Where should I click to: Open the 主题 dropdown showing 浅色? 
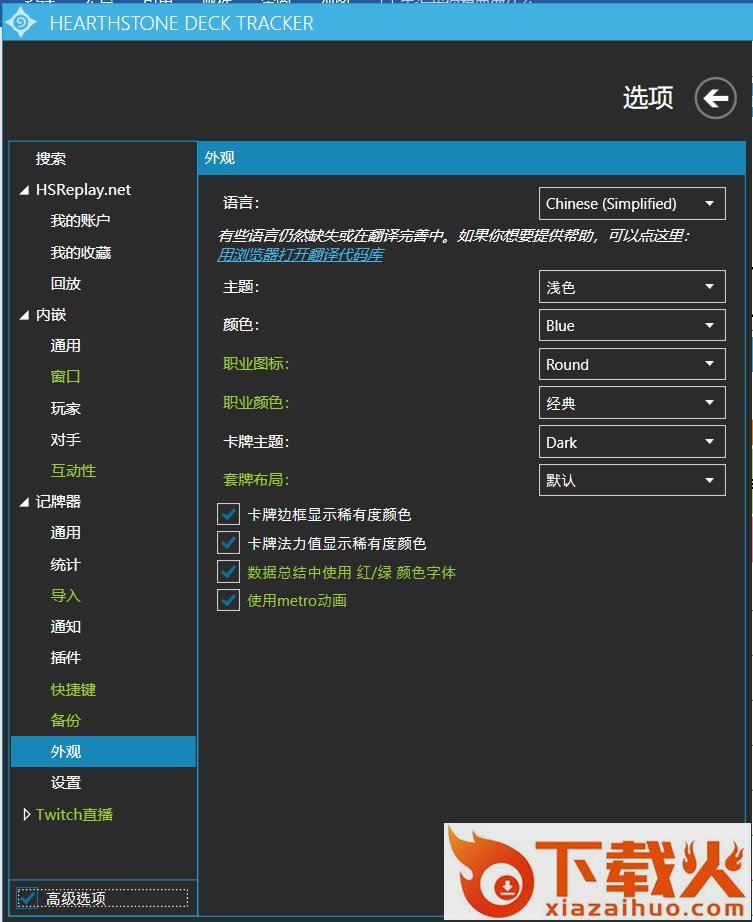[632, 286]
